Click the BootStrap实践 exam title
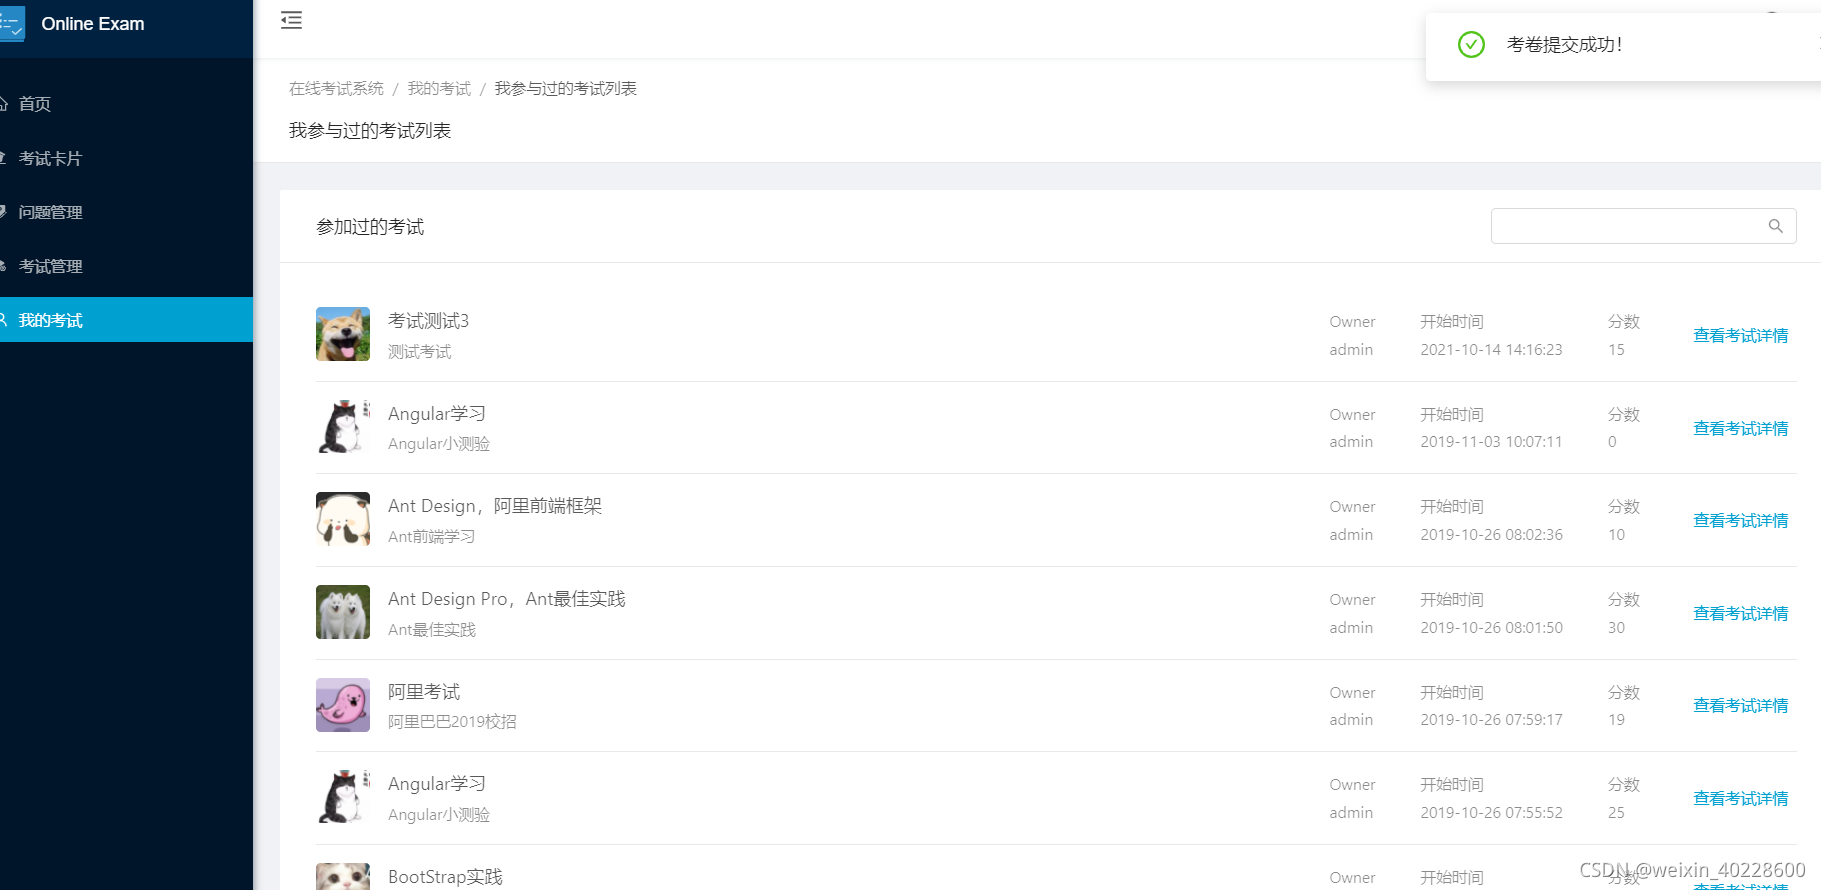The image size is (1821, 890). click(x=445, y=877)
